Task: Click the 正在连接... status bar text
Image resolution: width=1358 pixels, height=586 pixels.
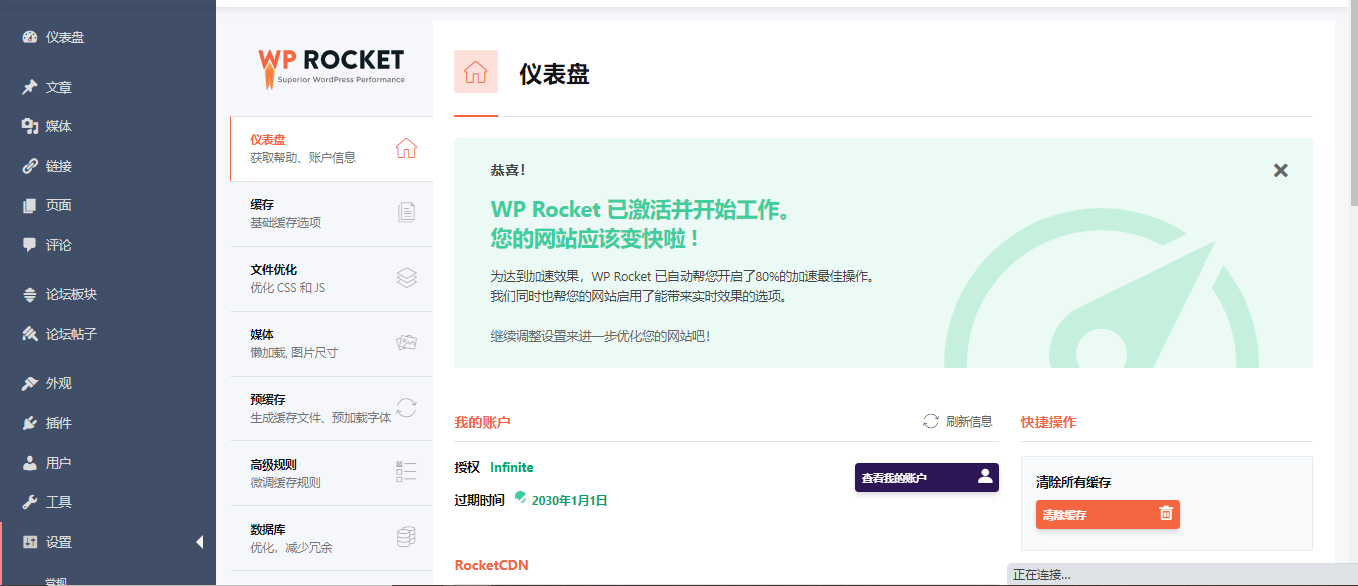Action: click(1042, 575)
